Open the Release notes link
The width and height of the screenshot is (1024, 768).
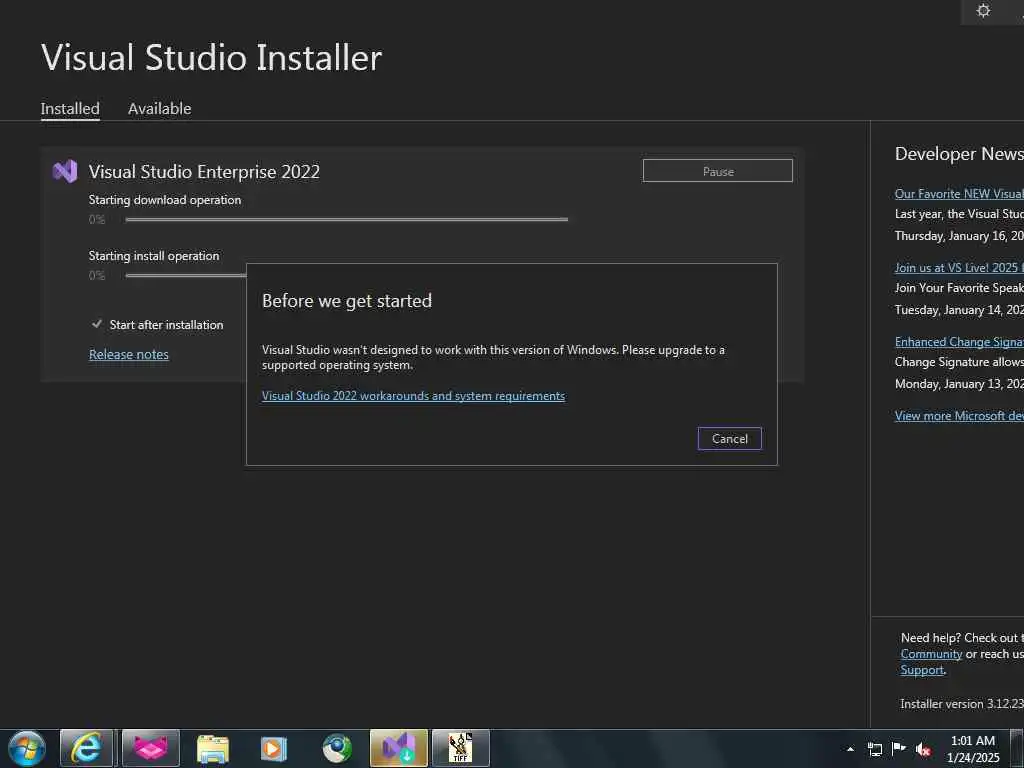click(x=129, y=354)
